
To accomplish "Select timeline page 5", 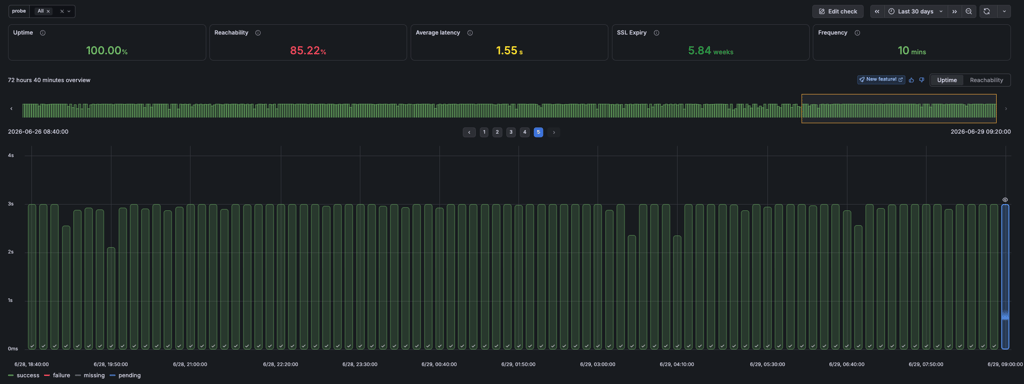I will pos(538,132).
